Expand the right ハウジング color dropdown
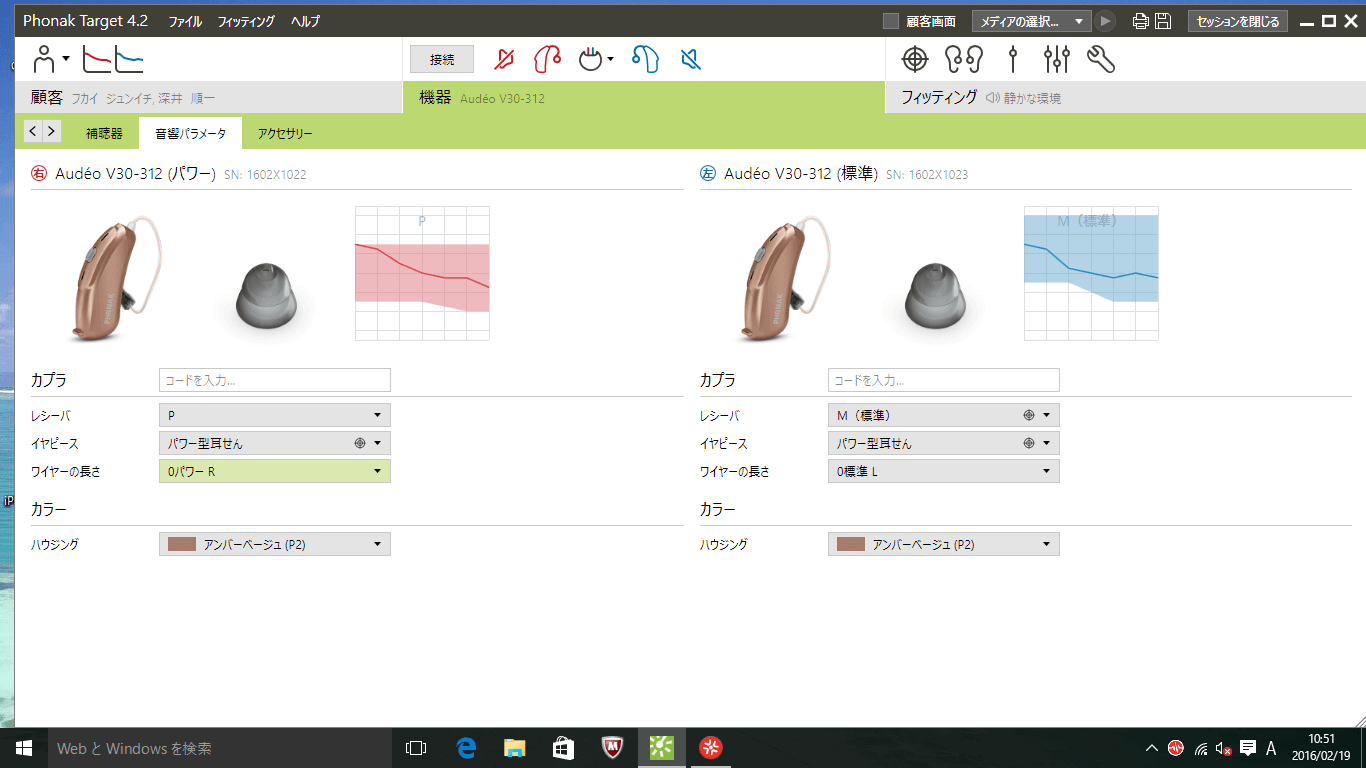Screen dimensions: 1366x768 [x=275, y=544]
